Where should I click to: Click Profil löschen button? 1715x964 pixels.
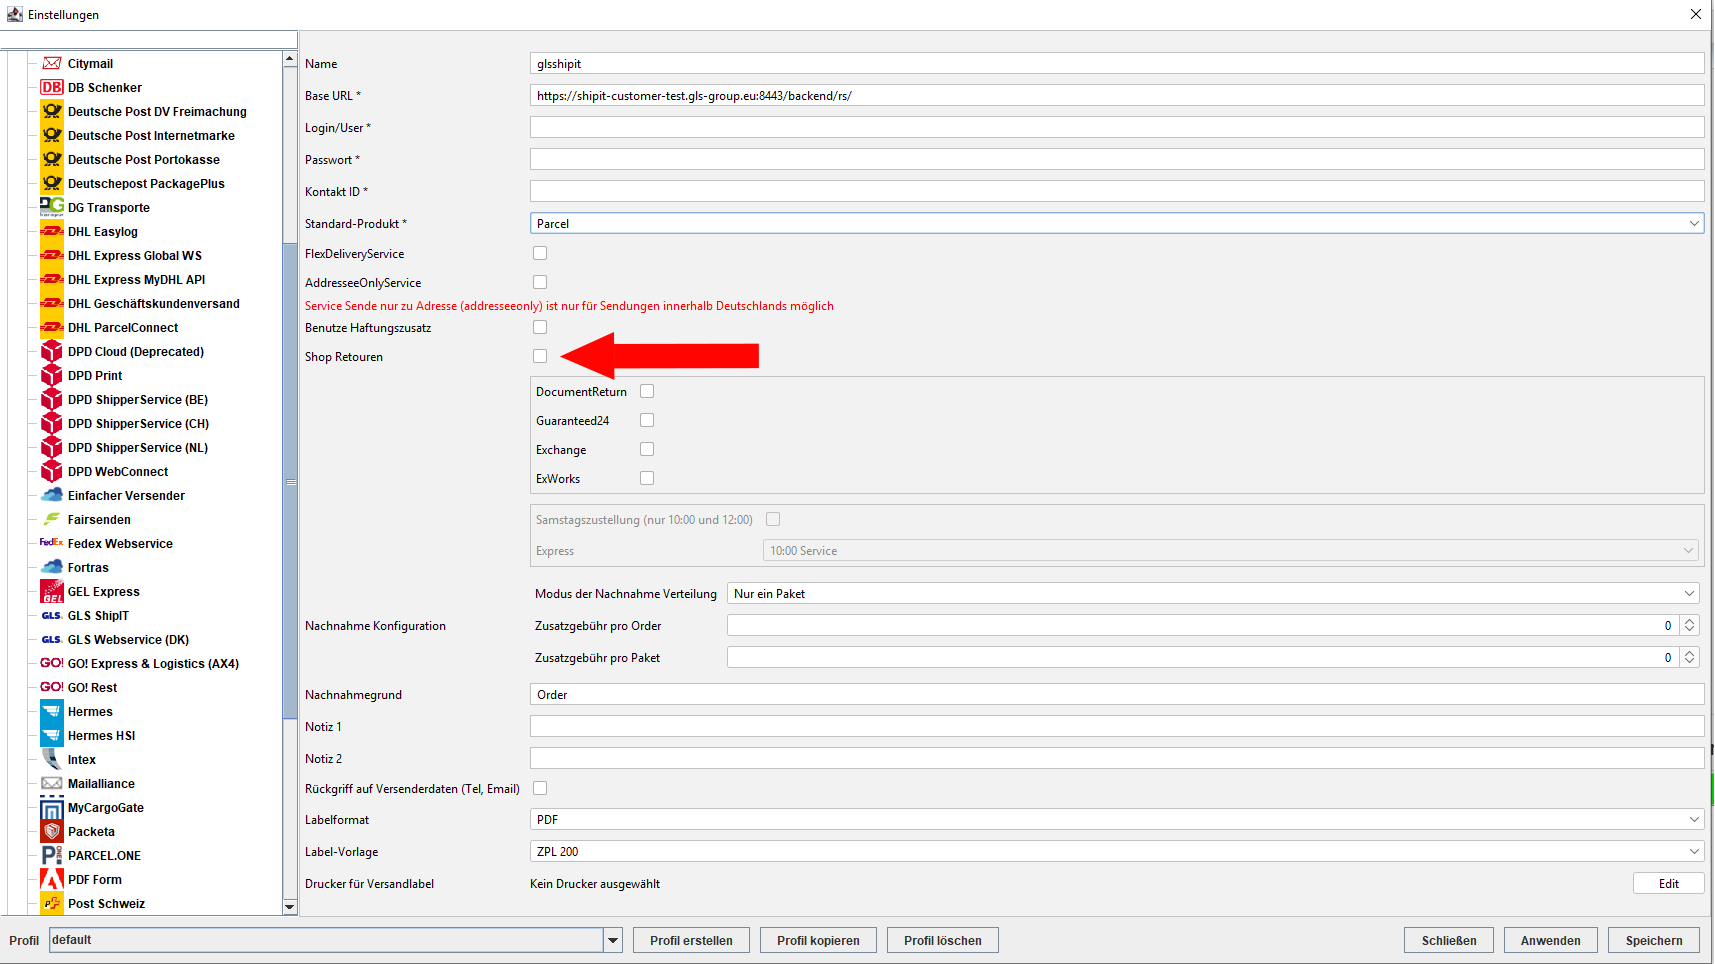943,940
